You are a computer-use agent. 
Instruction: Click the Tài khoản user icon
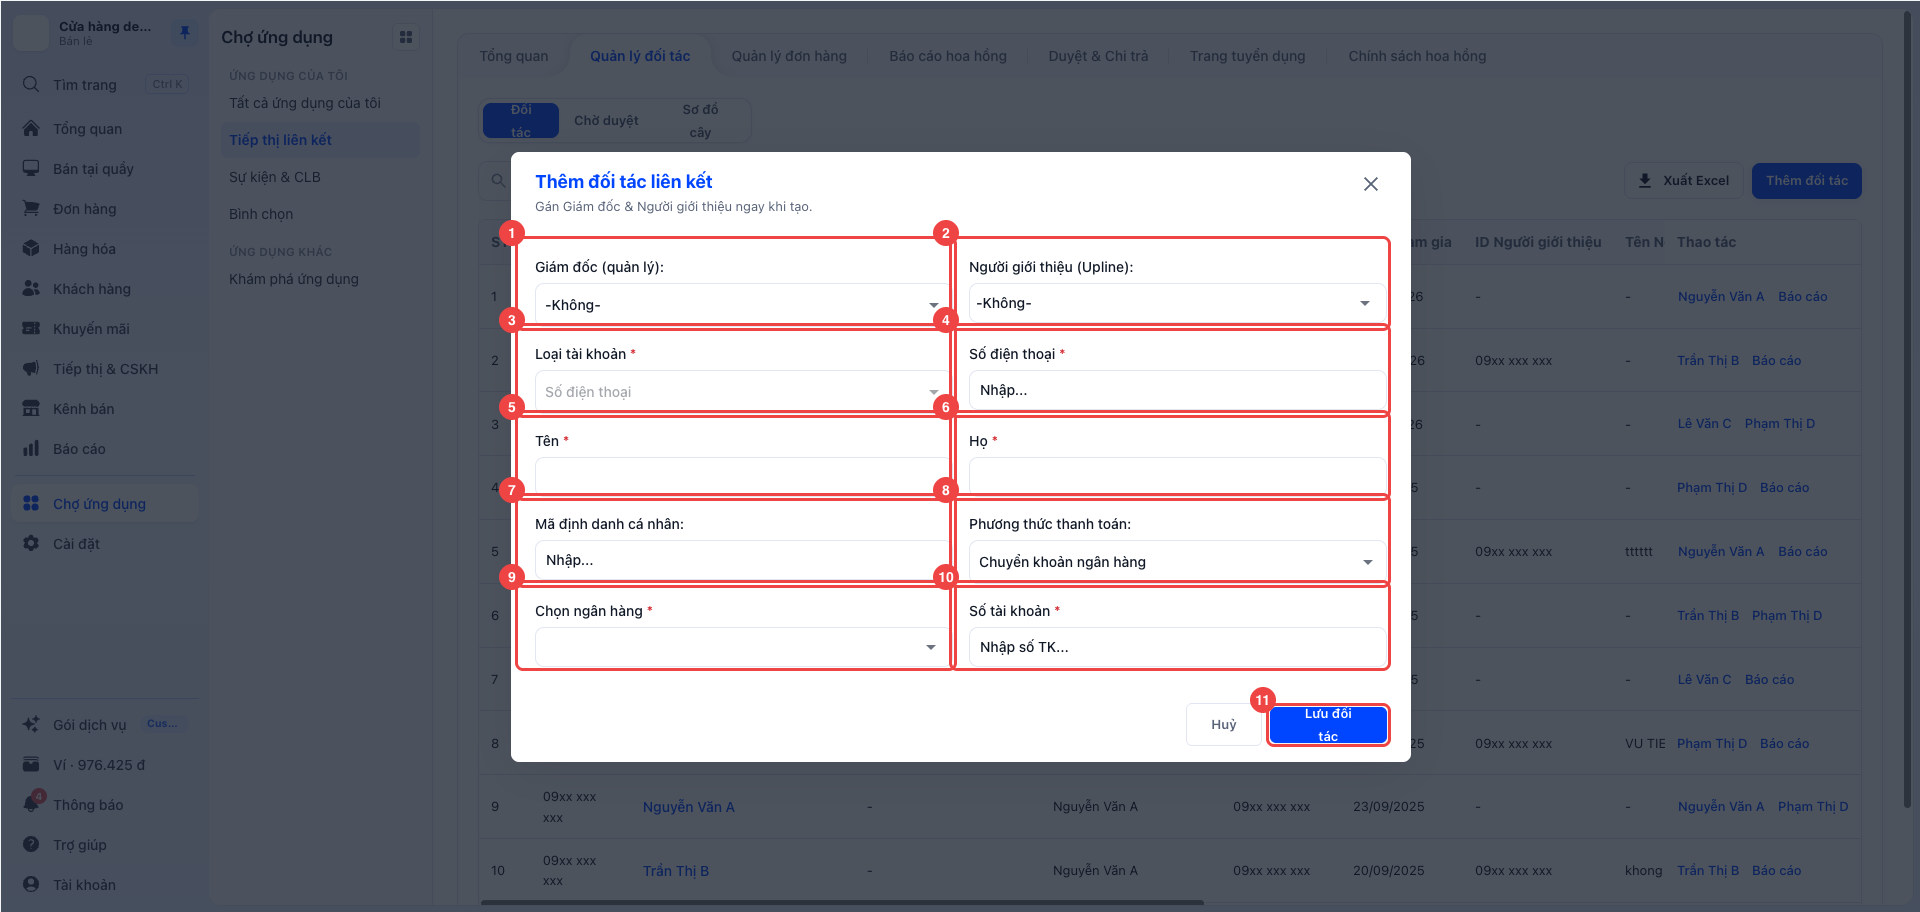[31, 884]
